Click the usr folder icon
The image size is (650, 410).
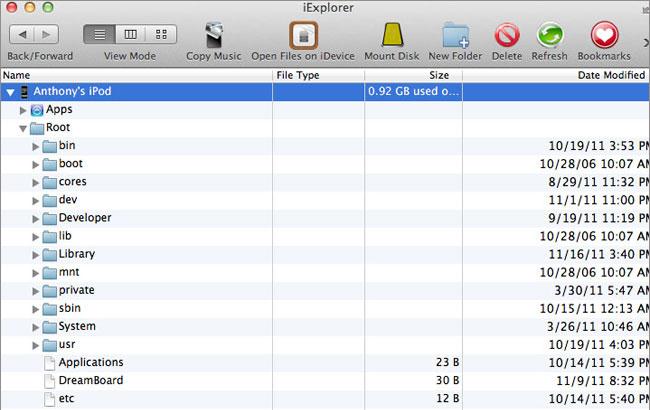coord(50,344)
